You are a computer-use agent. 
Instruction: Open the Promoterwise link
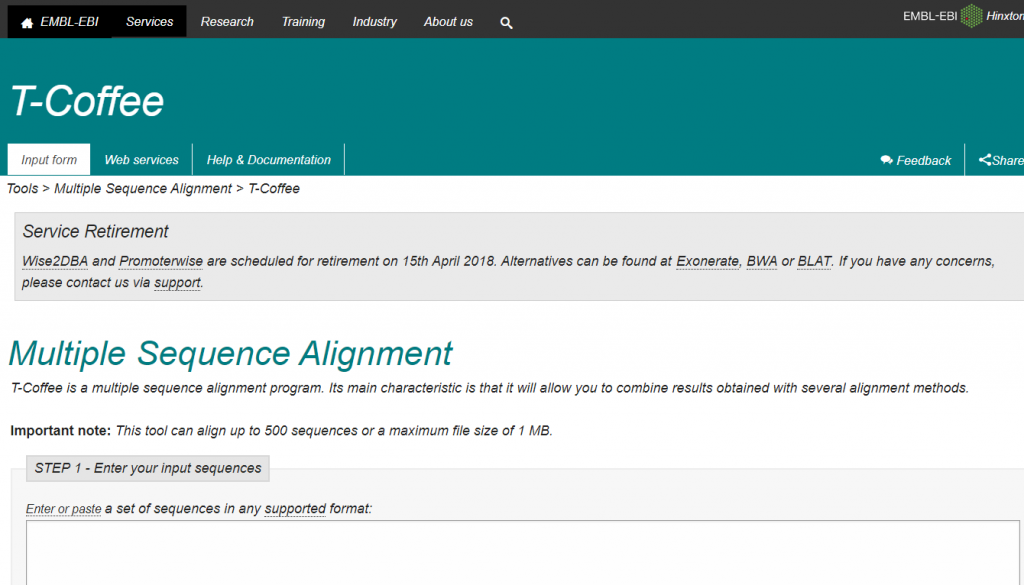161,261
